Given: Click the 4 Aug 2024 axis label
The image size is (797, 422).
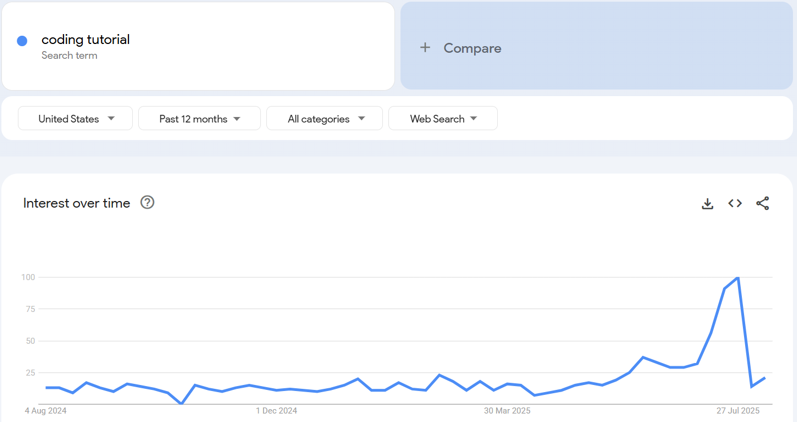Looking at the screenshot, I should point(46,410).
